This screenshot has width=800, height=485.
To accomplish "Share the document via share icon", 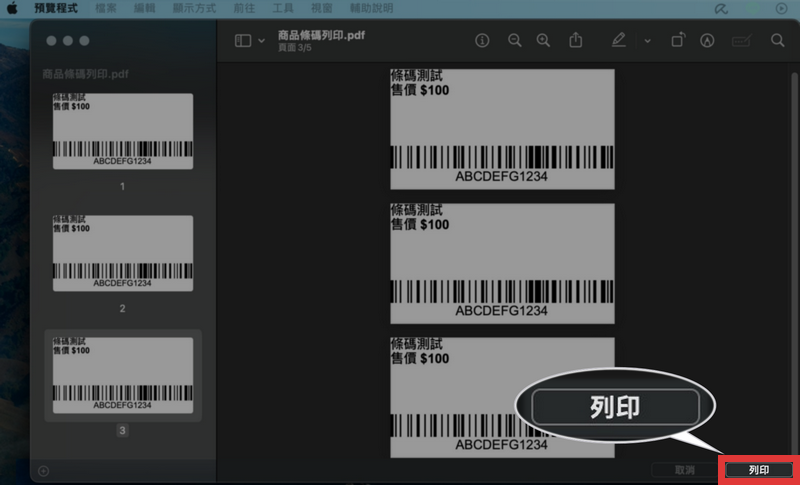I will 576,40.
